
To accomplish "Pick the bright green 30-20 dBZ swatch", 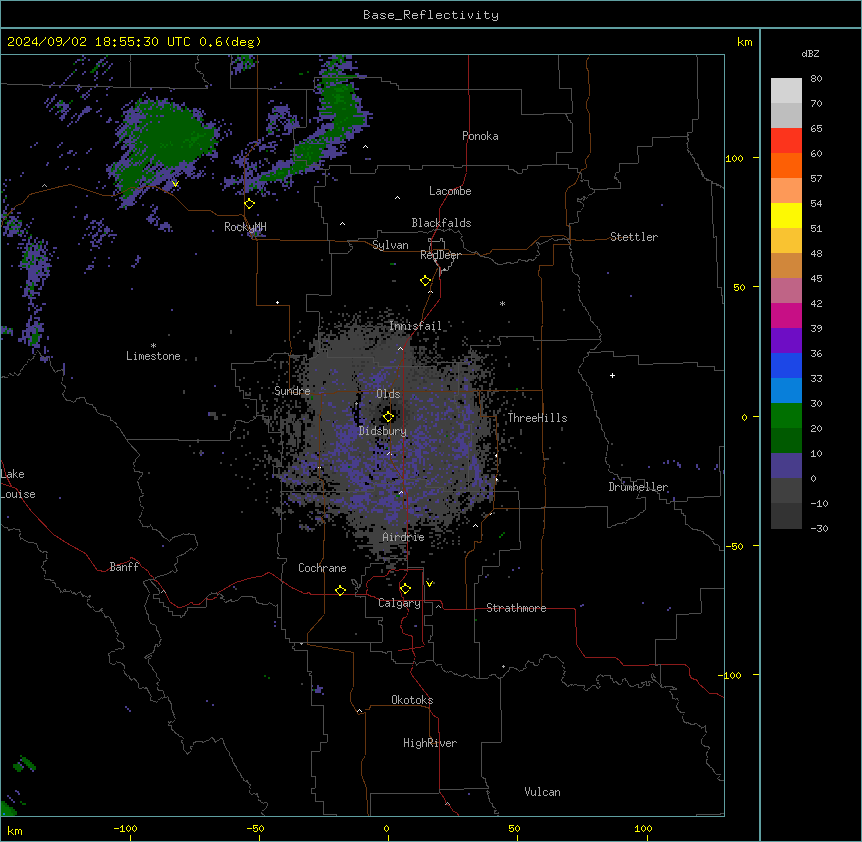I will [786, 416].
